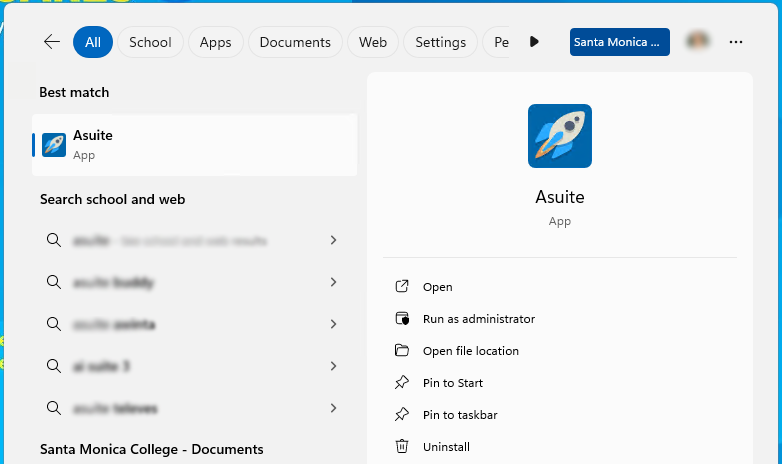Choose Pin to Start
This screenshot has width=782, height=464.
453,383
